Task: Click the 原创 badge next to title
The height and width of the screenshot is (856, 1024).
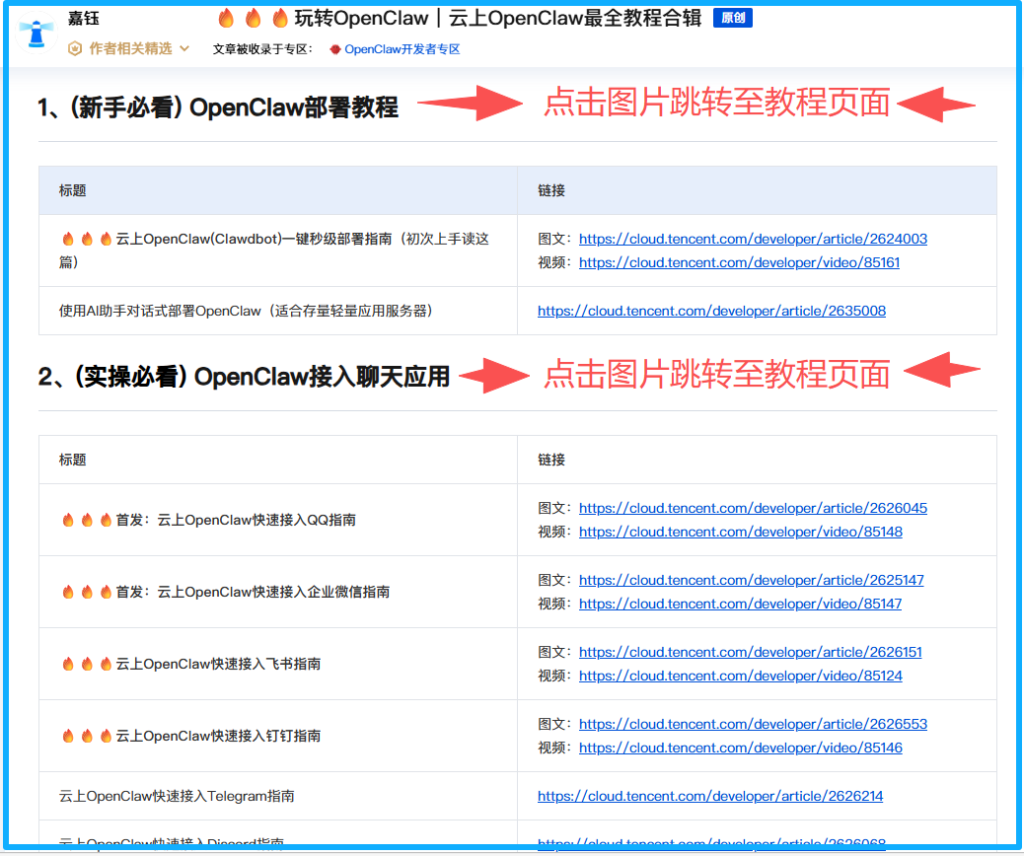Action: point(732,18)
